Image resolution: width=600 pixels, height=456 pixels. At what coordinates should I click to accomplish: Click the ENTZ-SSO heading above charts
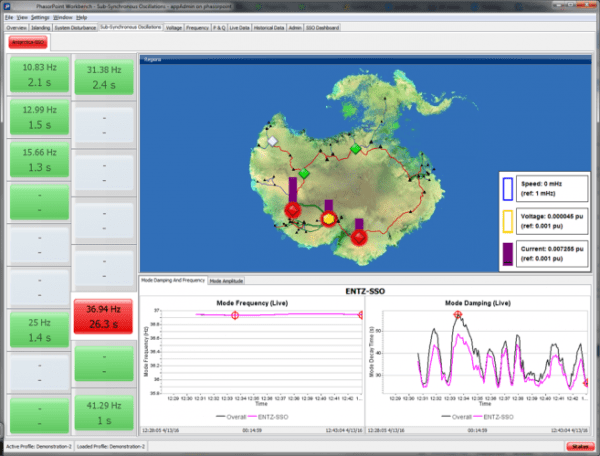pyautogui.click(x=365, y=291)
